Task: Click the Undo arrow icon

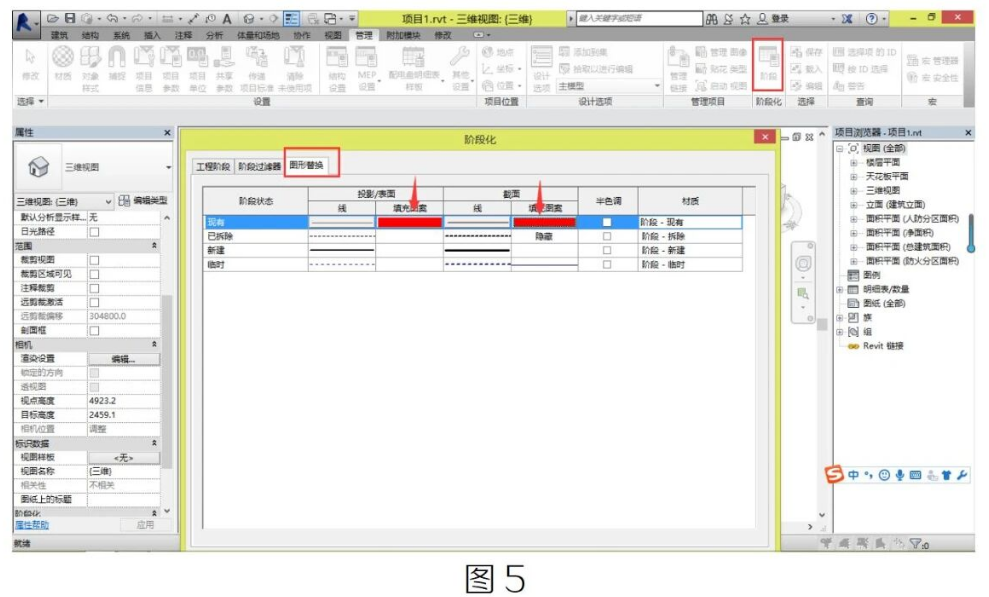Action: pyautogui.click(x=112, y=19)
